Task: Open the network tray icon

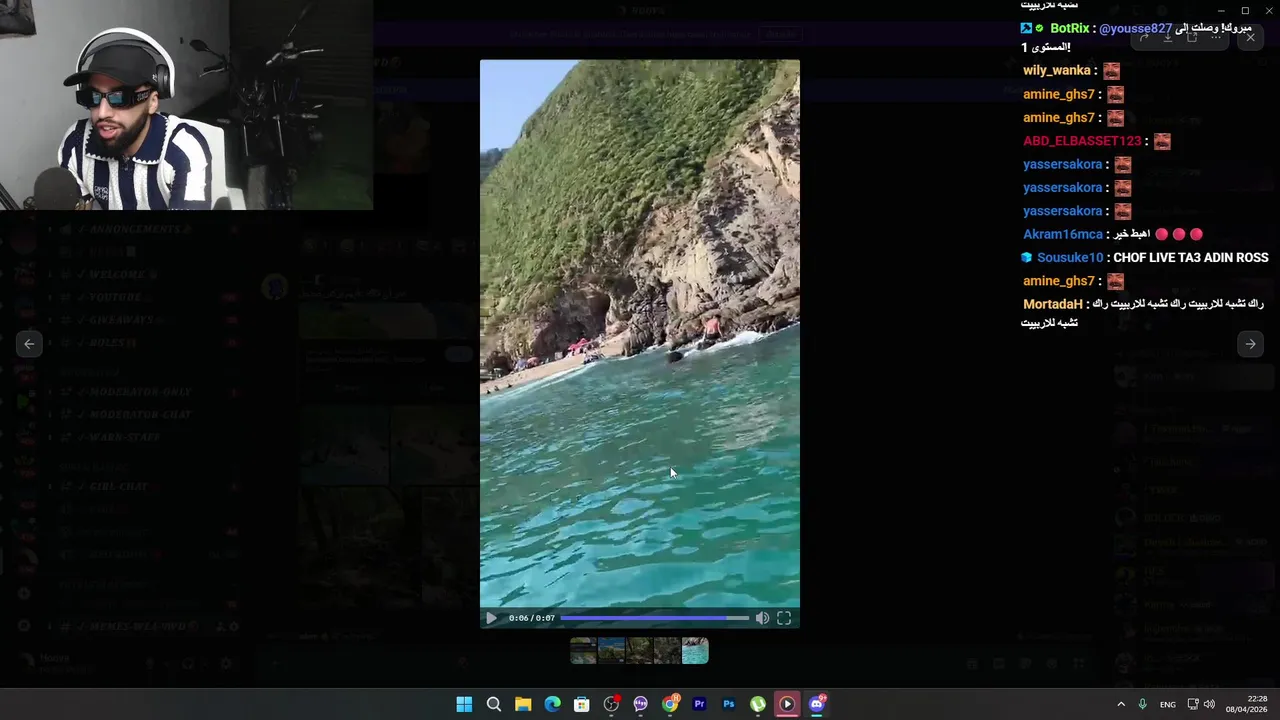Action: pyautogui.click(x=1193, y=704)
